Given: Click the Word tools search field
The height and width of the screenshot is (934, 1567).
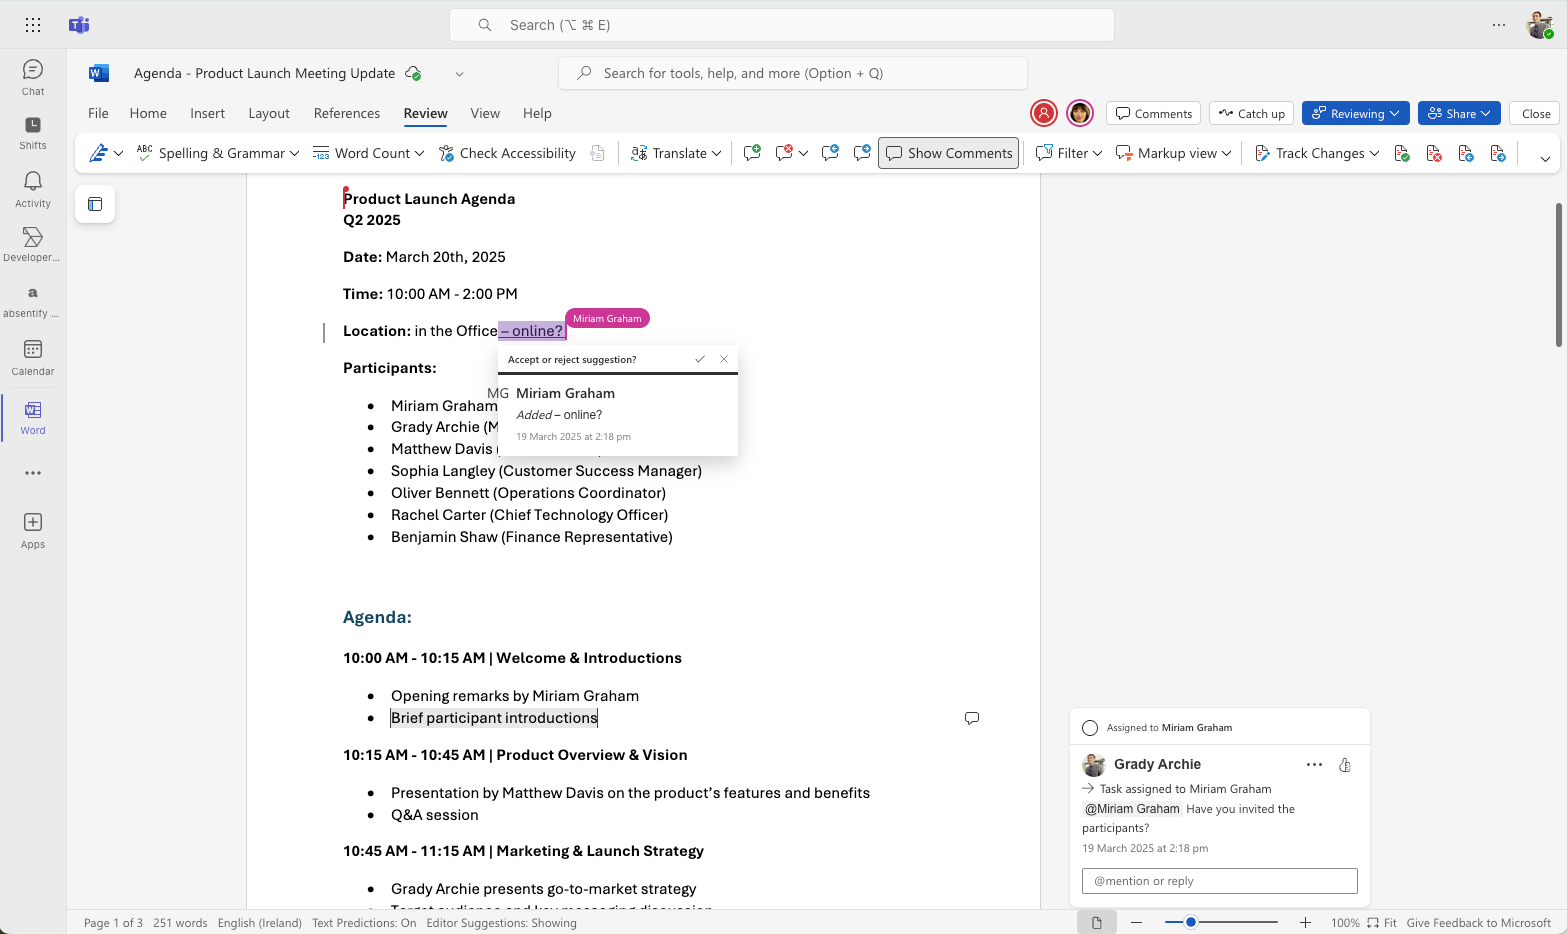Looking at the screenshot, I should click(793, 73).
